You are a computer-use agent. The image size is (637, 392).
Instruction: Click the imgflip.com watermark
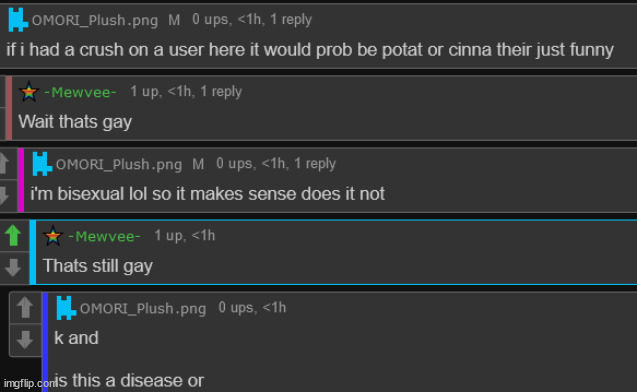coord(30,383)
